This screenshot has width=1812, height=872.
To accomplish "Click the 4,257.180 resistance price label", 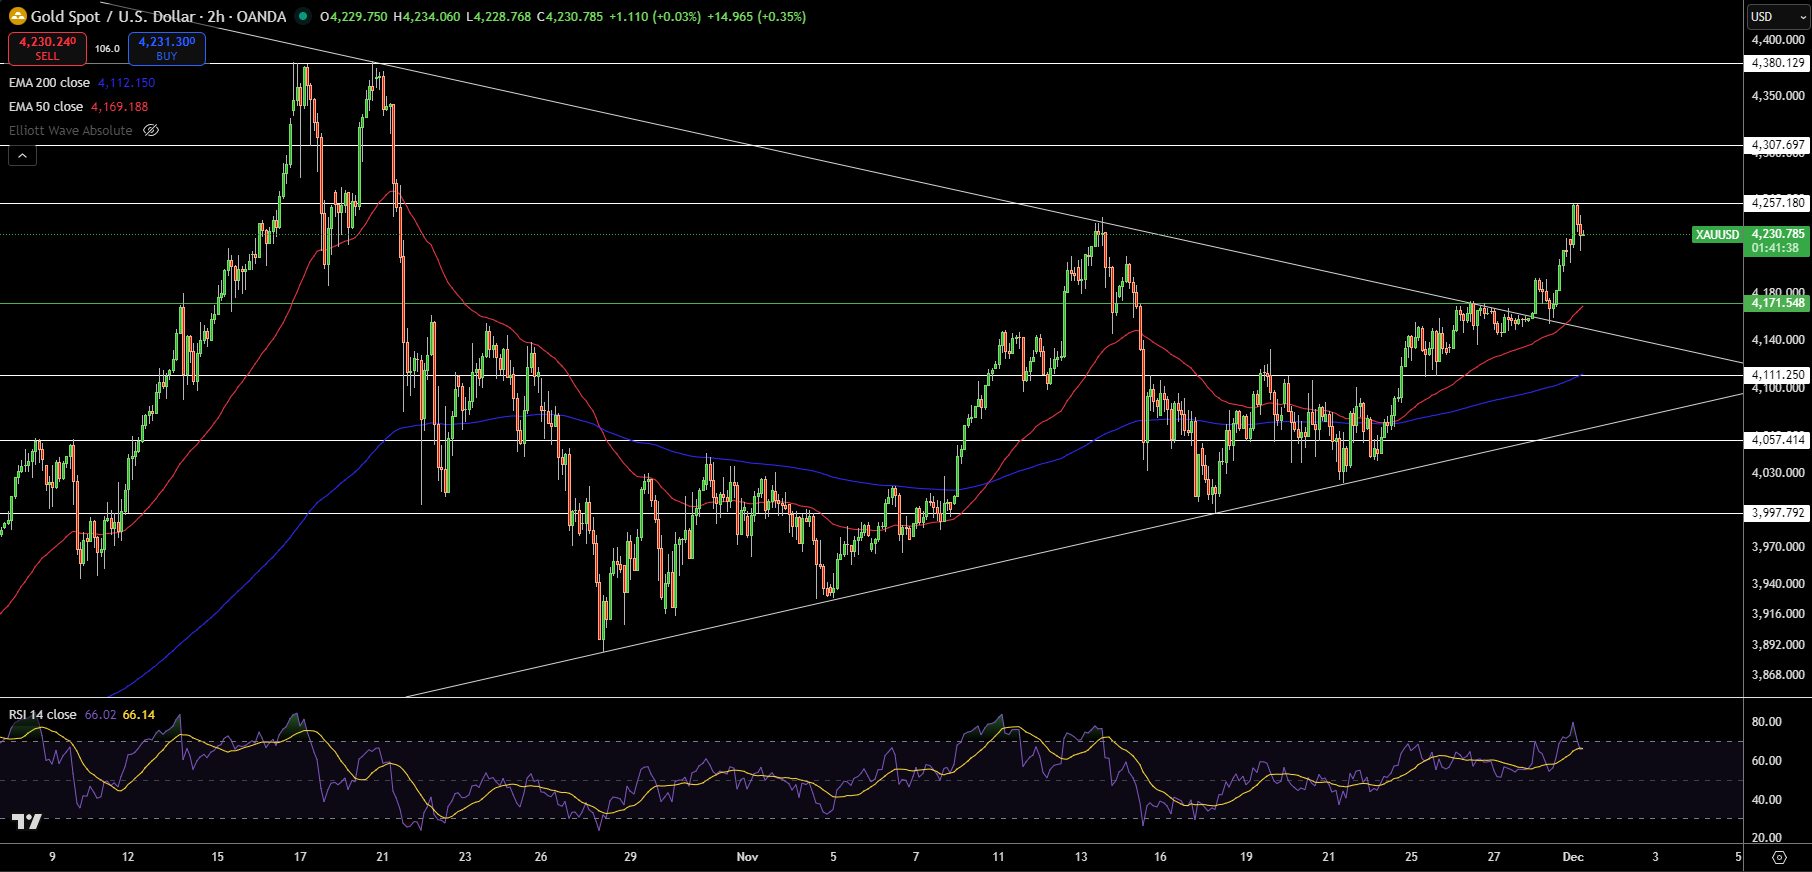I will 1777,203.
